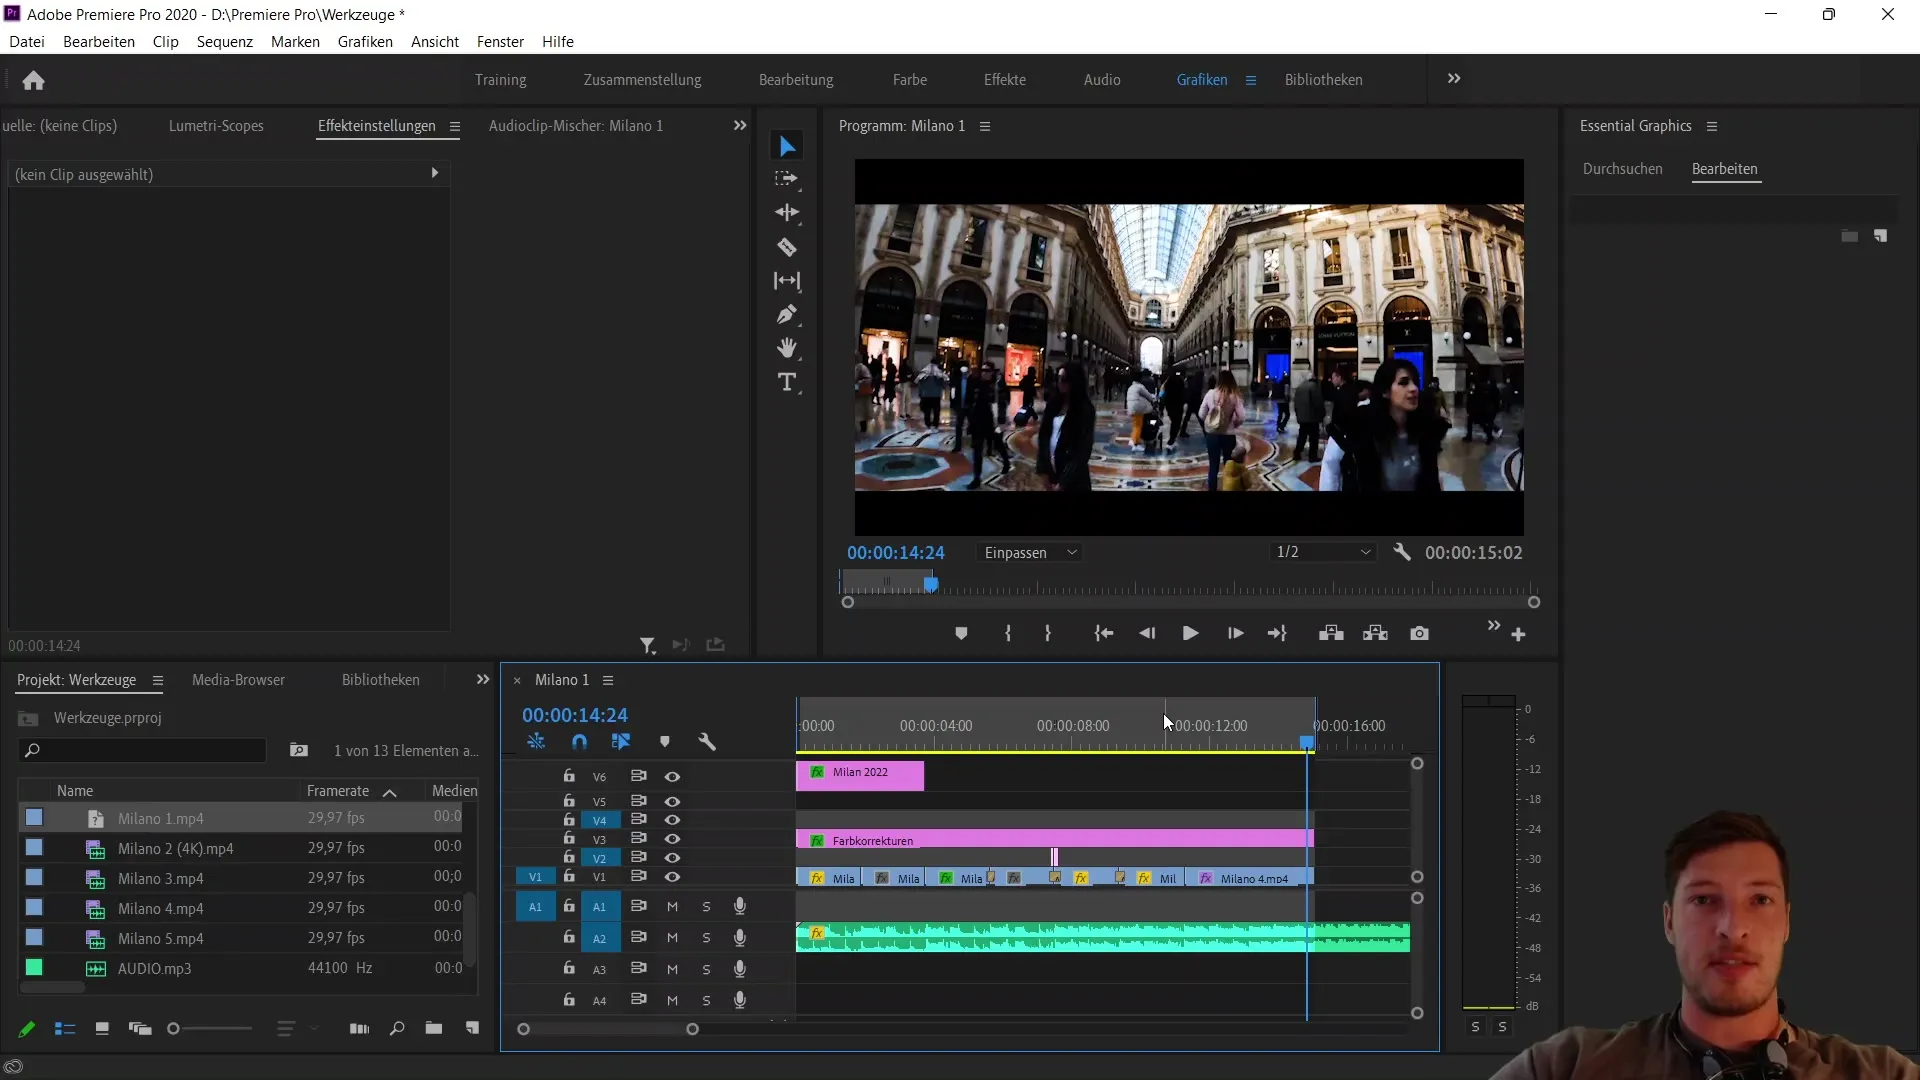Open Program monitor settings wrench
The height and width of the screenshot is (1080, 1920).
1402,552
